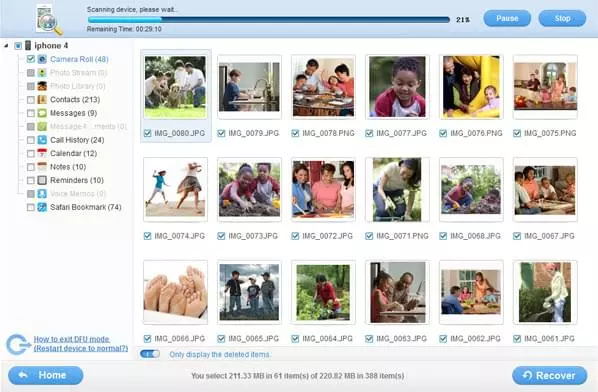Select the IMG_0075.PNG thumbnail

pos(545,87)
